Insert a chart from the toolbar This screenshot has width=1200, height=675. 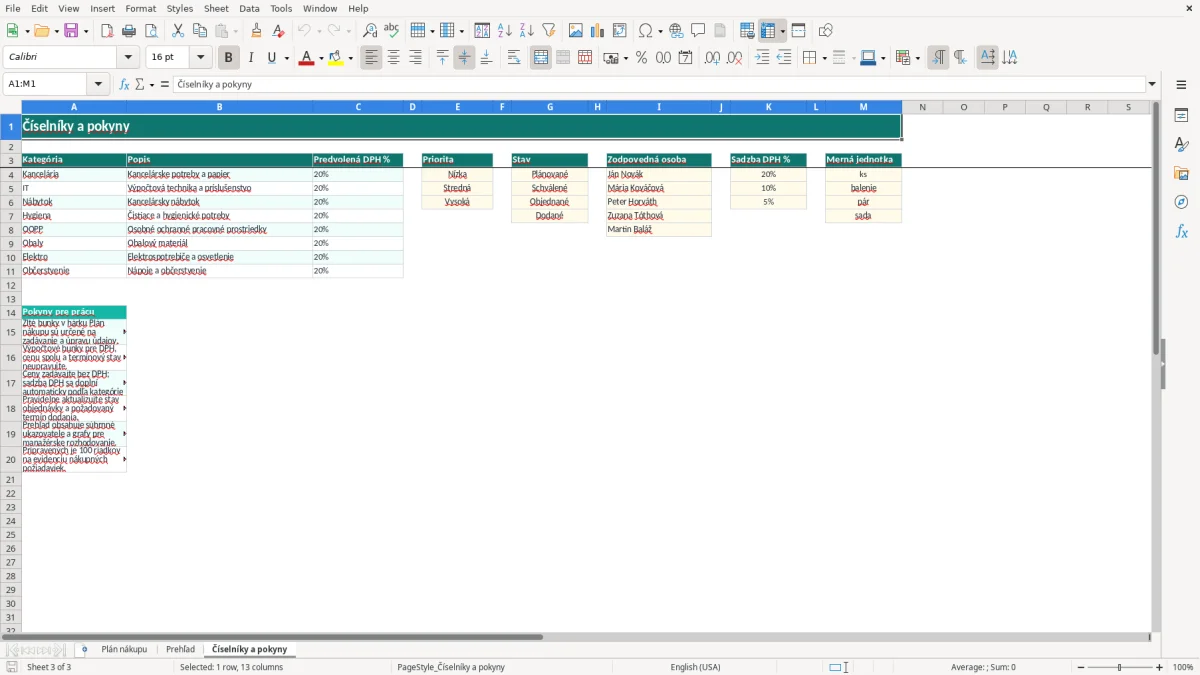(x=598, y=31)
